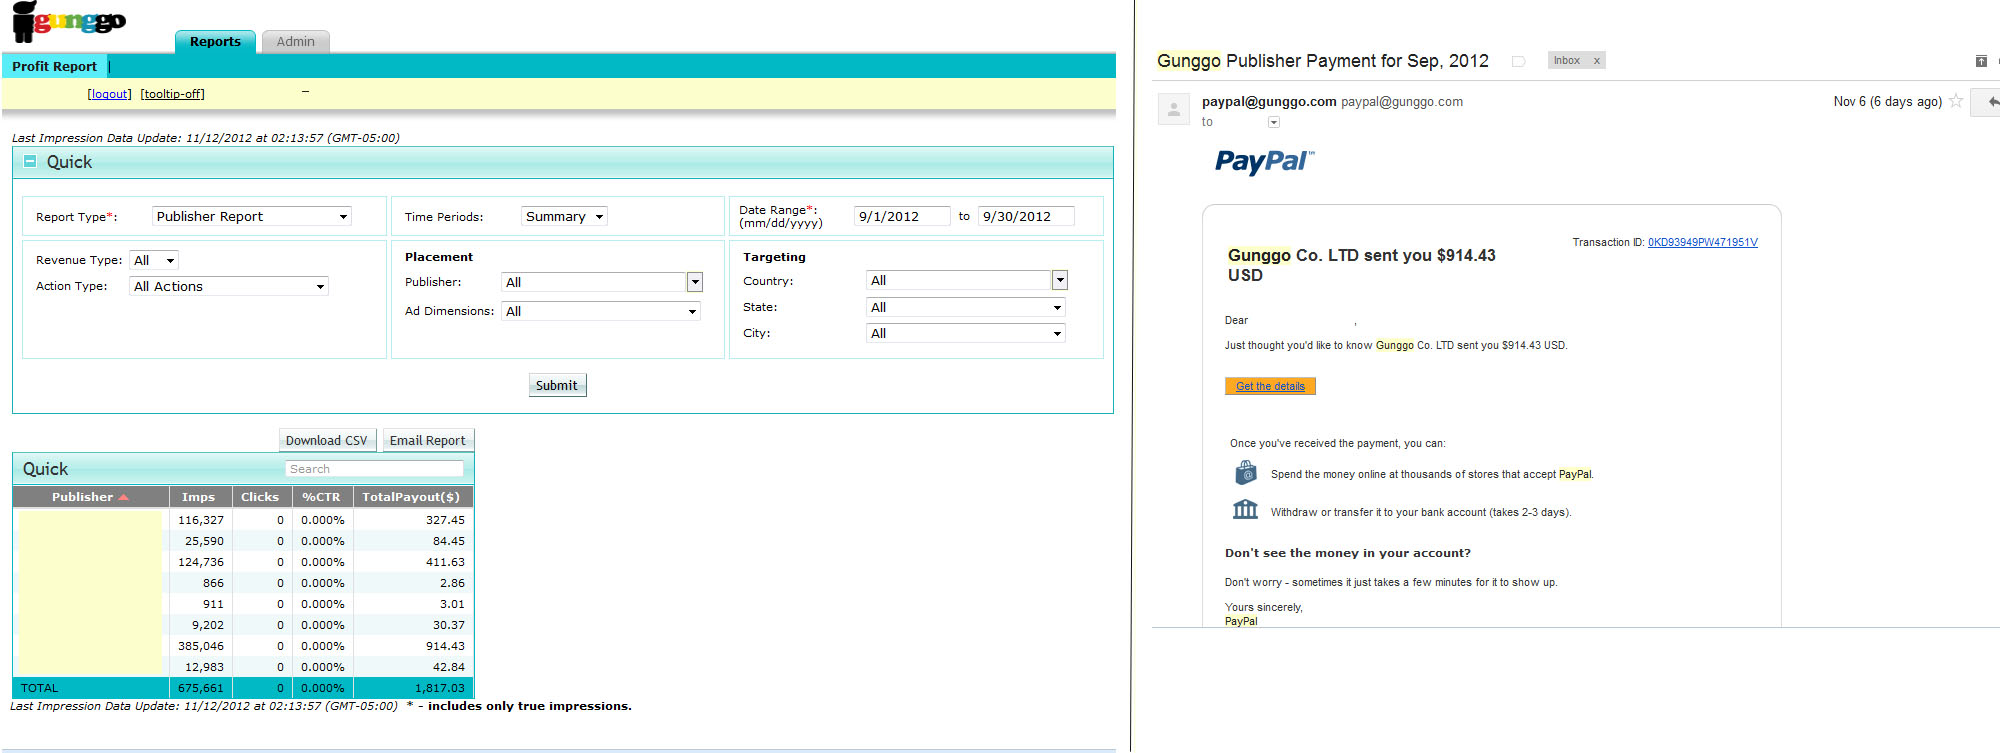This screenshot has width=2000, height=753.
Task: Collapse the Quick panel minus icon
Action: pyautogui.click(x=30, y=161)
